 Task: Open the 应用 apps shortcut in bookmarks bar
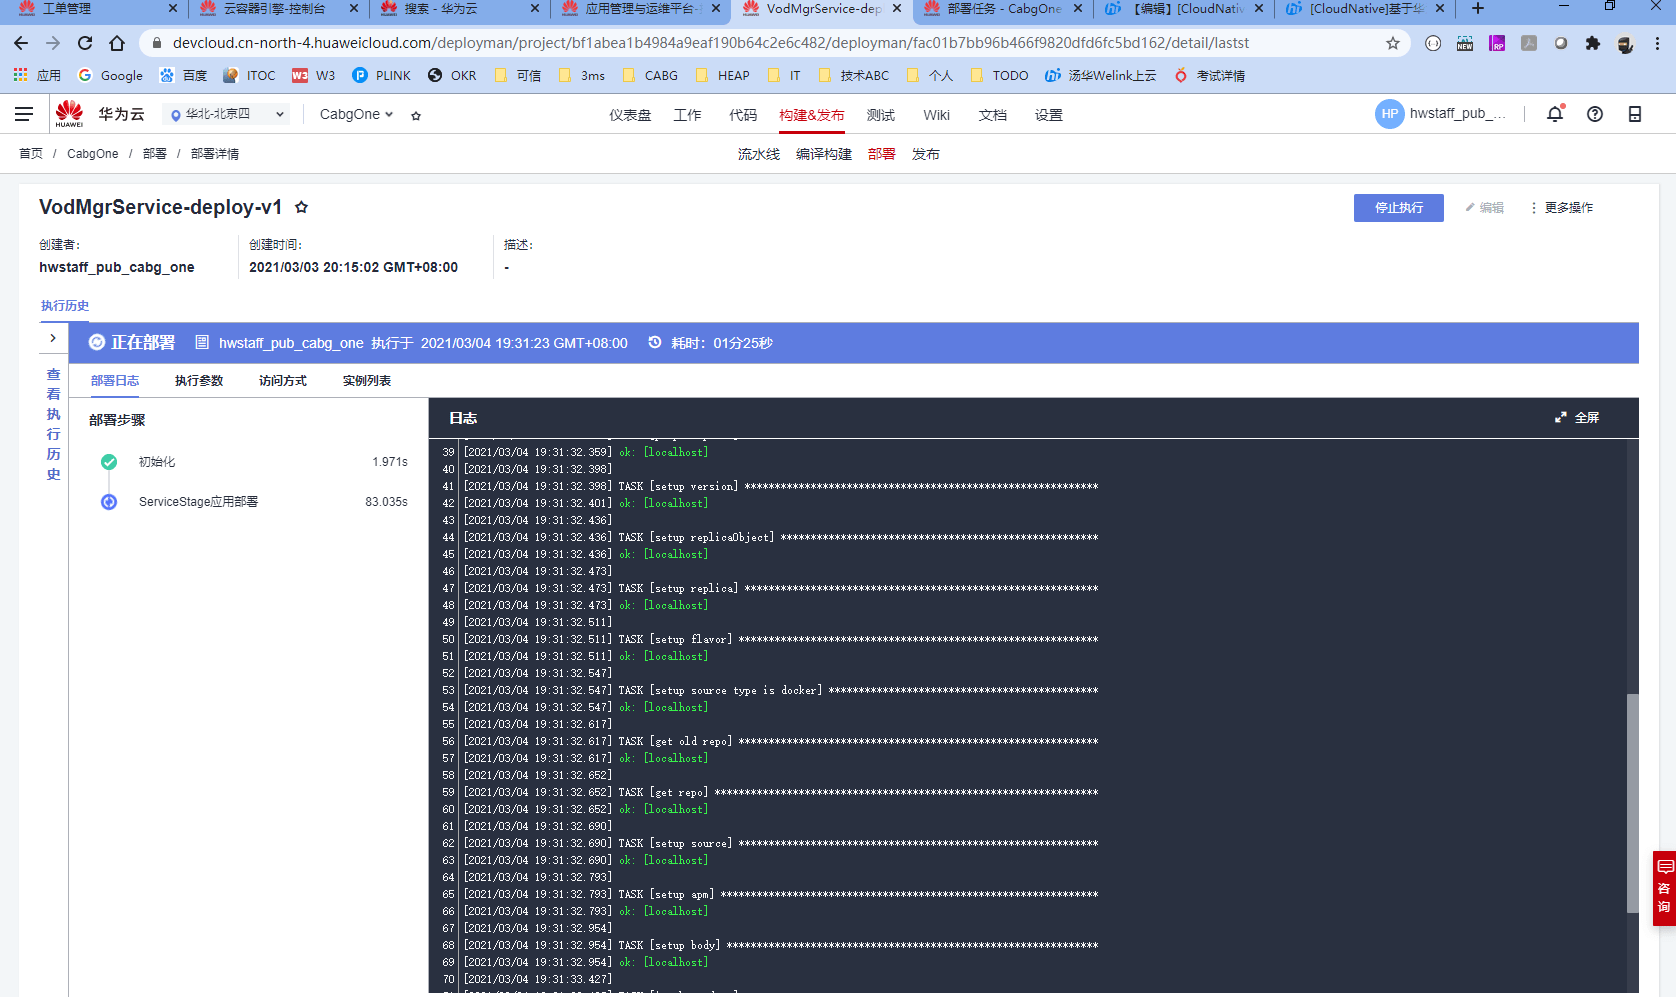[x=37, y=76]
